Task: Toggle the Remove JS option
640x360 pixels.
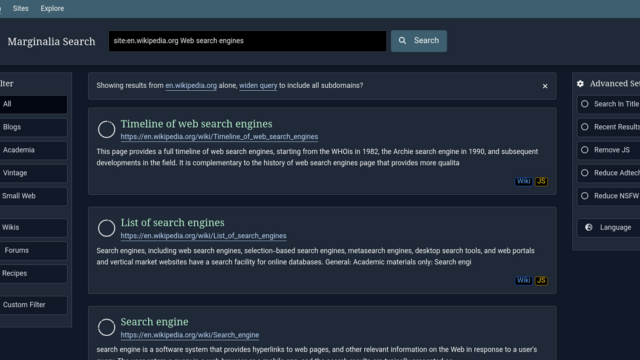Action: point(609,150)
